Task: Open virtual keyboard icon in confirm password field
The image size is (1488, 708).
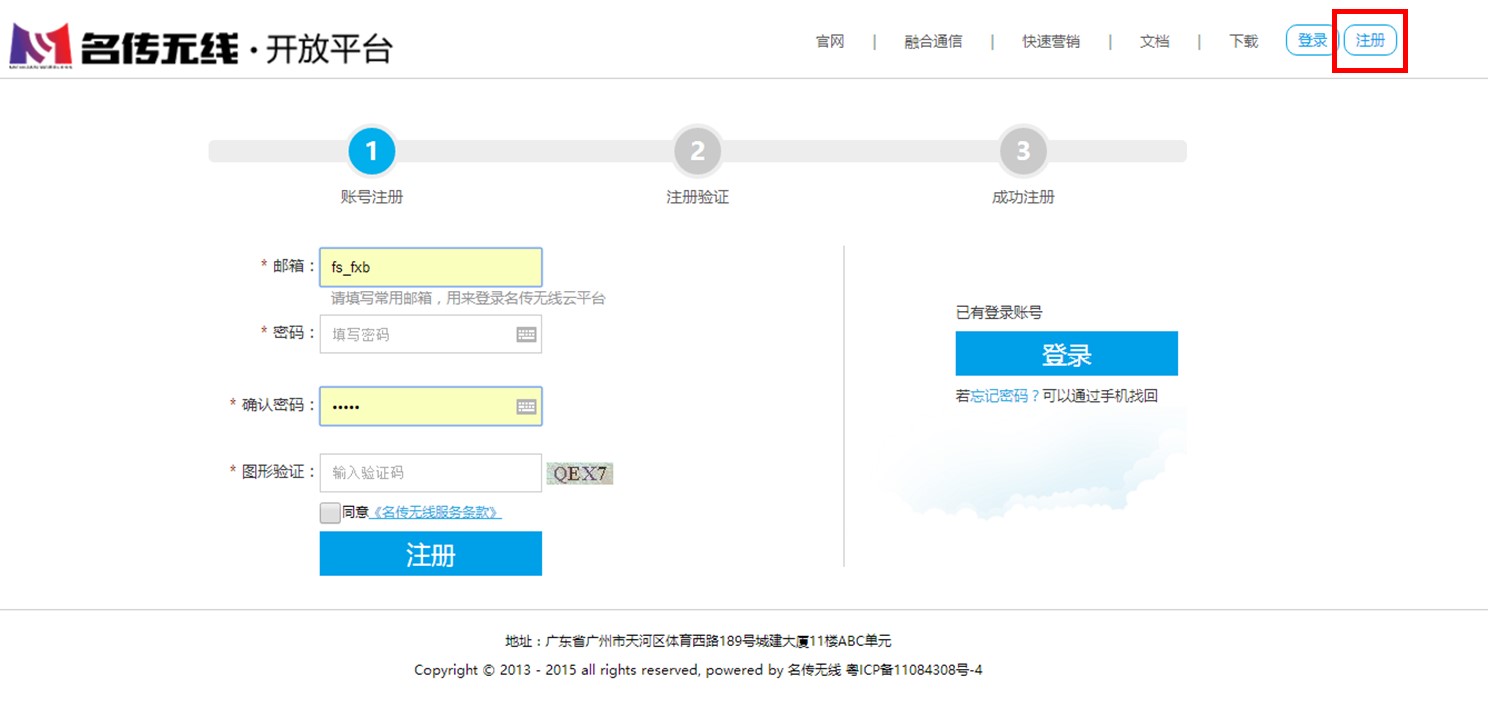Action: [526, 407]
